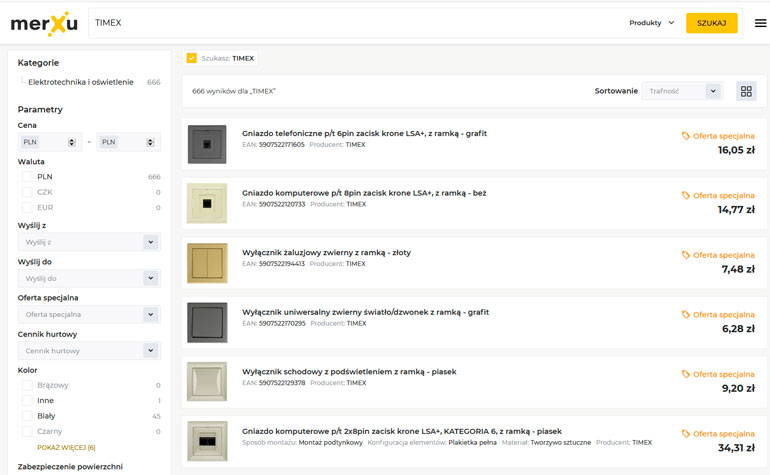The width and height of the screenshot is (770, 475).
Task: Click tag icon for 34,31 zł offer
Action: (x=686, y=434)
